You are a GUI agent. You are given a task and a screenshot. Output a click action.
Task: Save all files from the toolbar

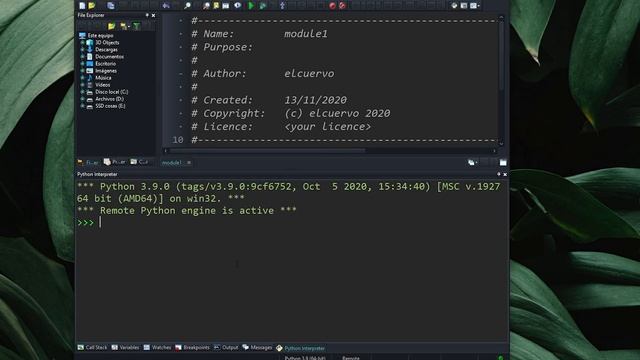point(111,5)
